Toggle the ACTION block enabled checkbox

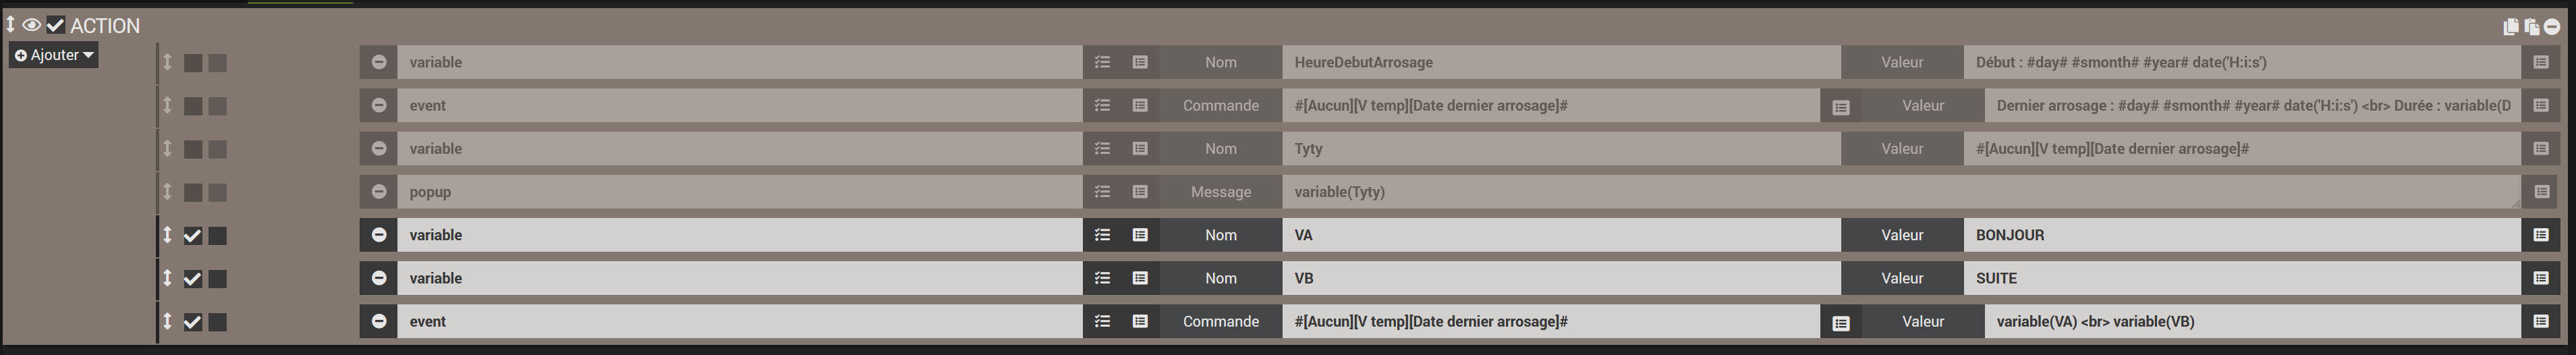click(56, 25)
